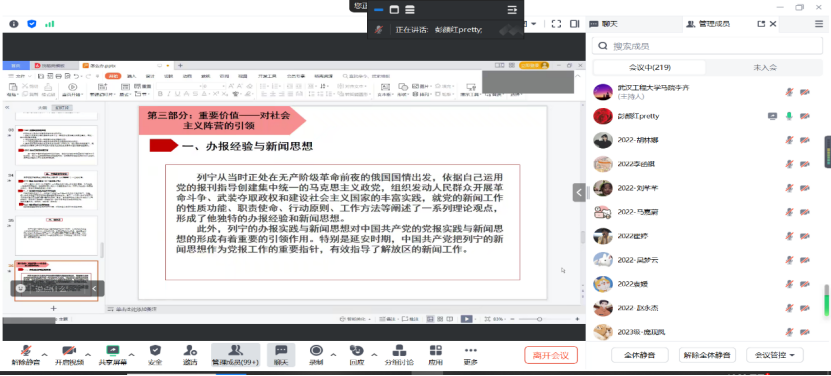Open the 安全 shield settings in meeting toolbar
Screen dimensions: 831x376
[x=155, y=351]
